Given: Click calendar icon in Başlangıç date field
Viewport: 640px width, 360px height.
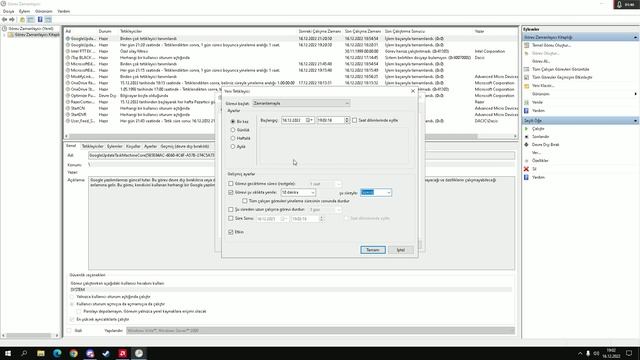Looking at the screenshot, I should (x=308, y=120).
